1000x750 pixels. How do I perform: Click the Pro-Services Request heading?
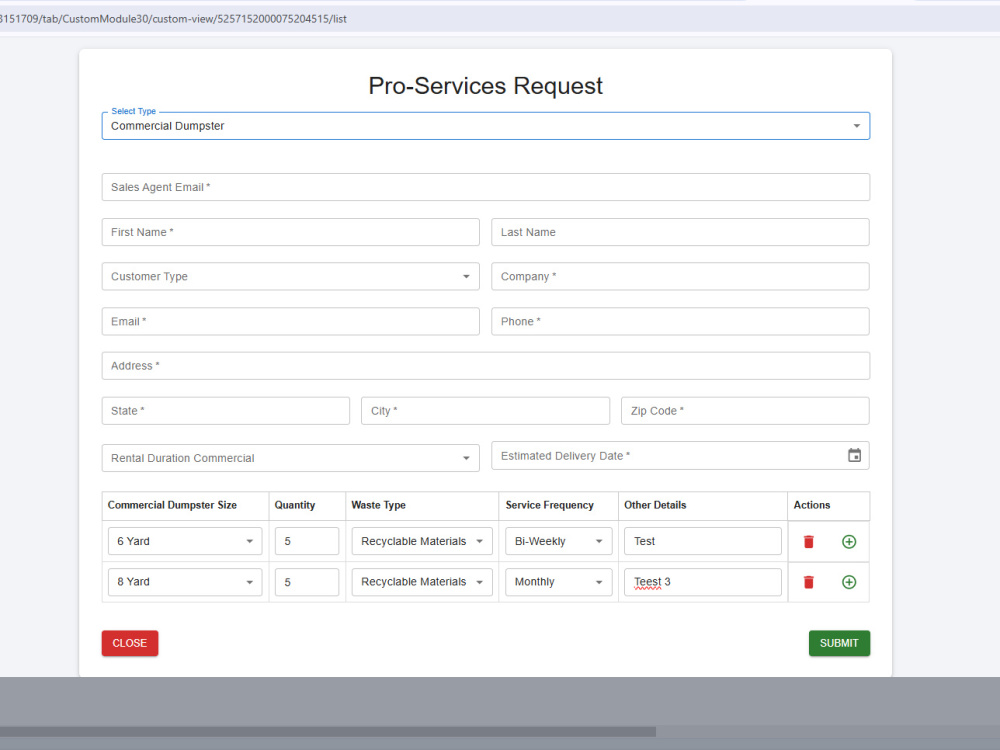[x=485, y=85]
